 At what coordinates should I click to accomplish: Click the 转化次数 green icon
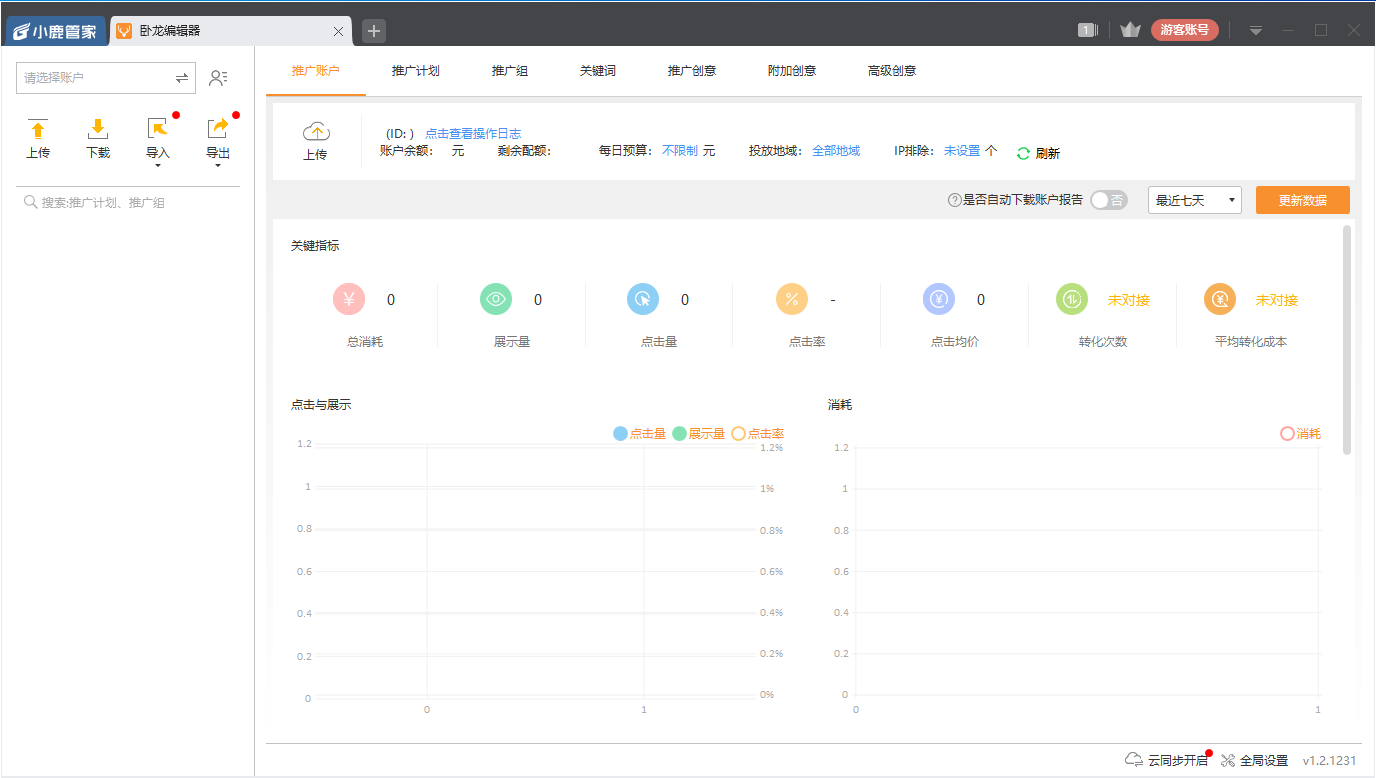[1072, 299]
